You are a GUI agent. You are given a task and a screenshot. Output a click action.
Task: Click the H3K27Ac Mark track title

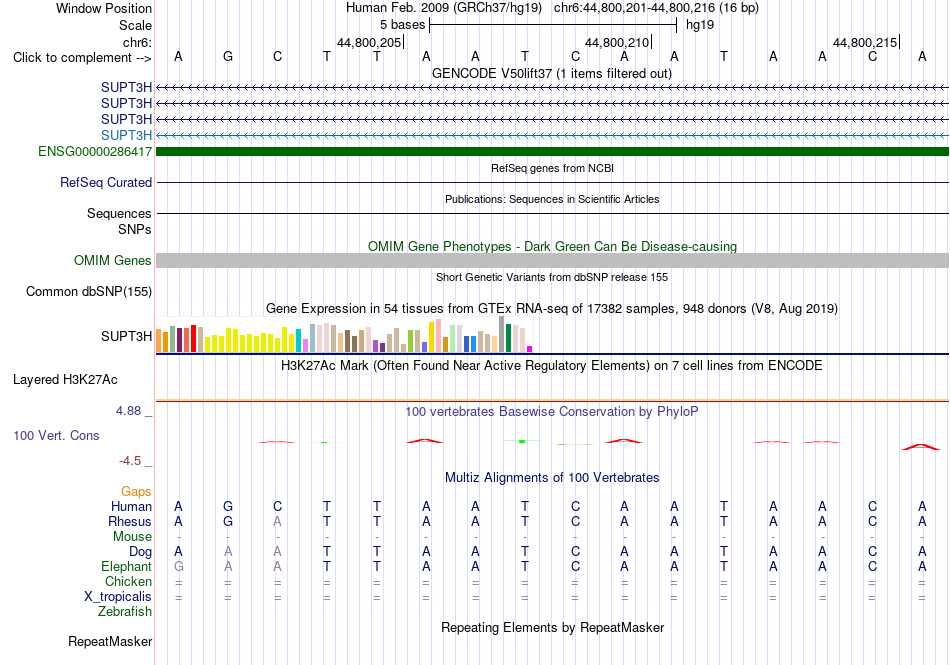552,365
